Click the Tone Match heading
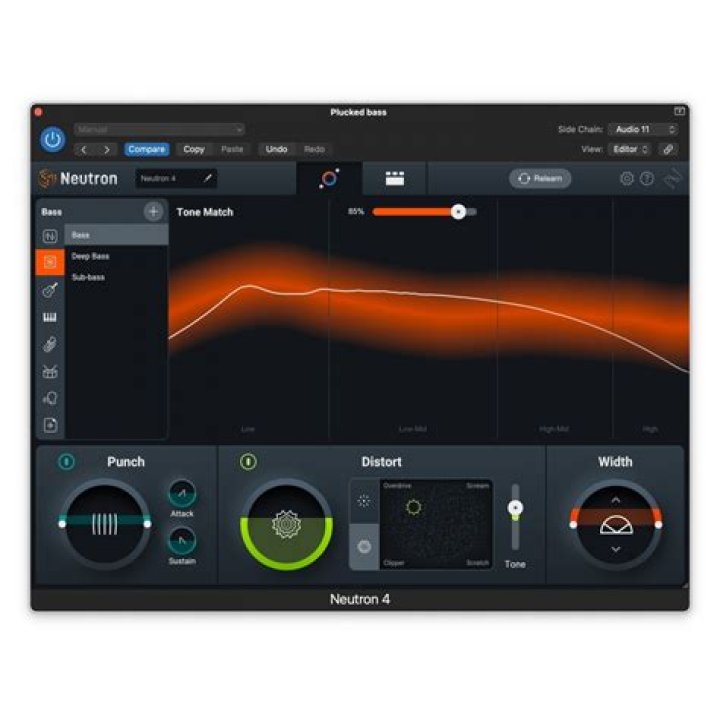Image resolution: width=720 pixels, height=720 pixels. coord(205,212)
